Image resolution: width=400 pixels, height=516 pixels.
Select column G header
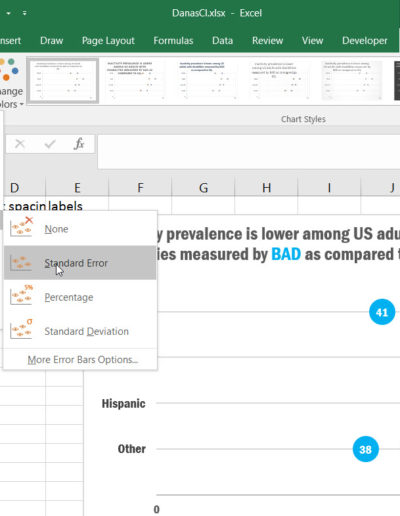(203, 188)
